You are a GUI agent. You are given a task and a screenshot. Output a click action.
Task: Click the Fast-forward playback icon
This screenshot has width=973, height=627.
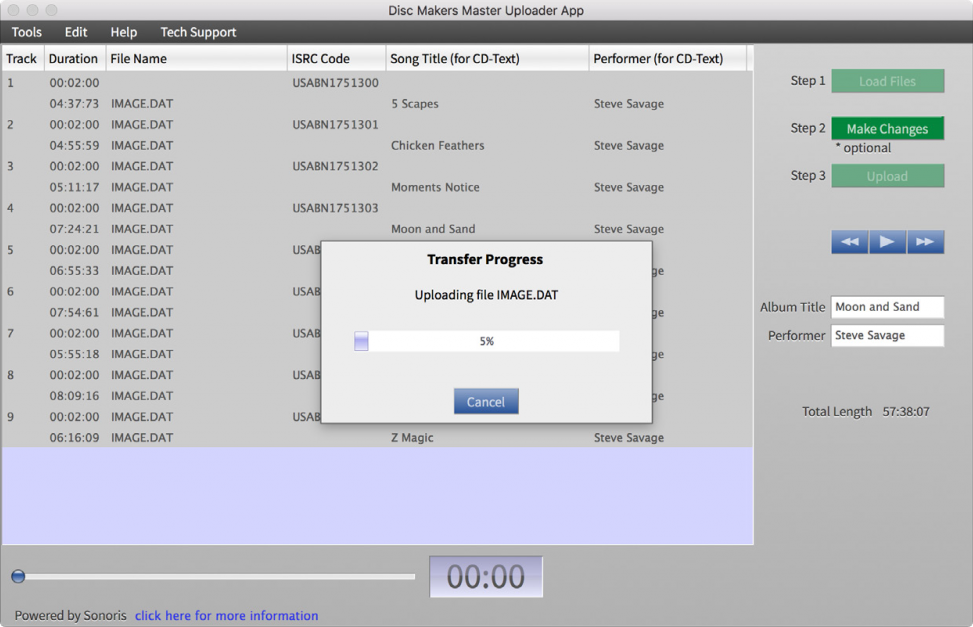click(926, 241)
